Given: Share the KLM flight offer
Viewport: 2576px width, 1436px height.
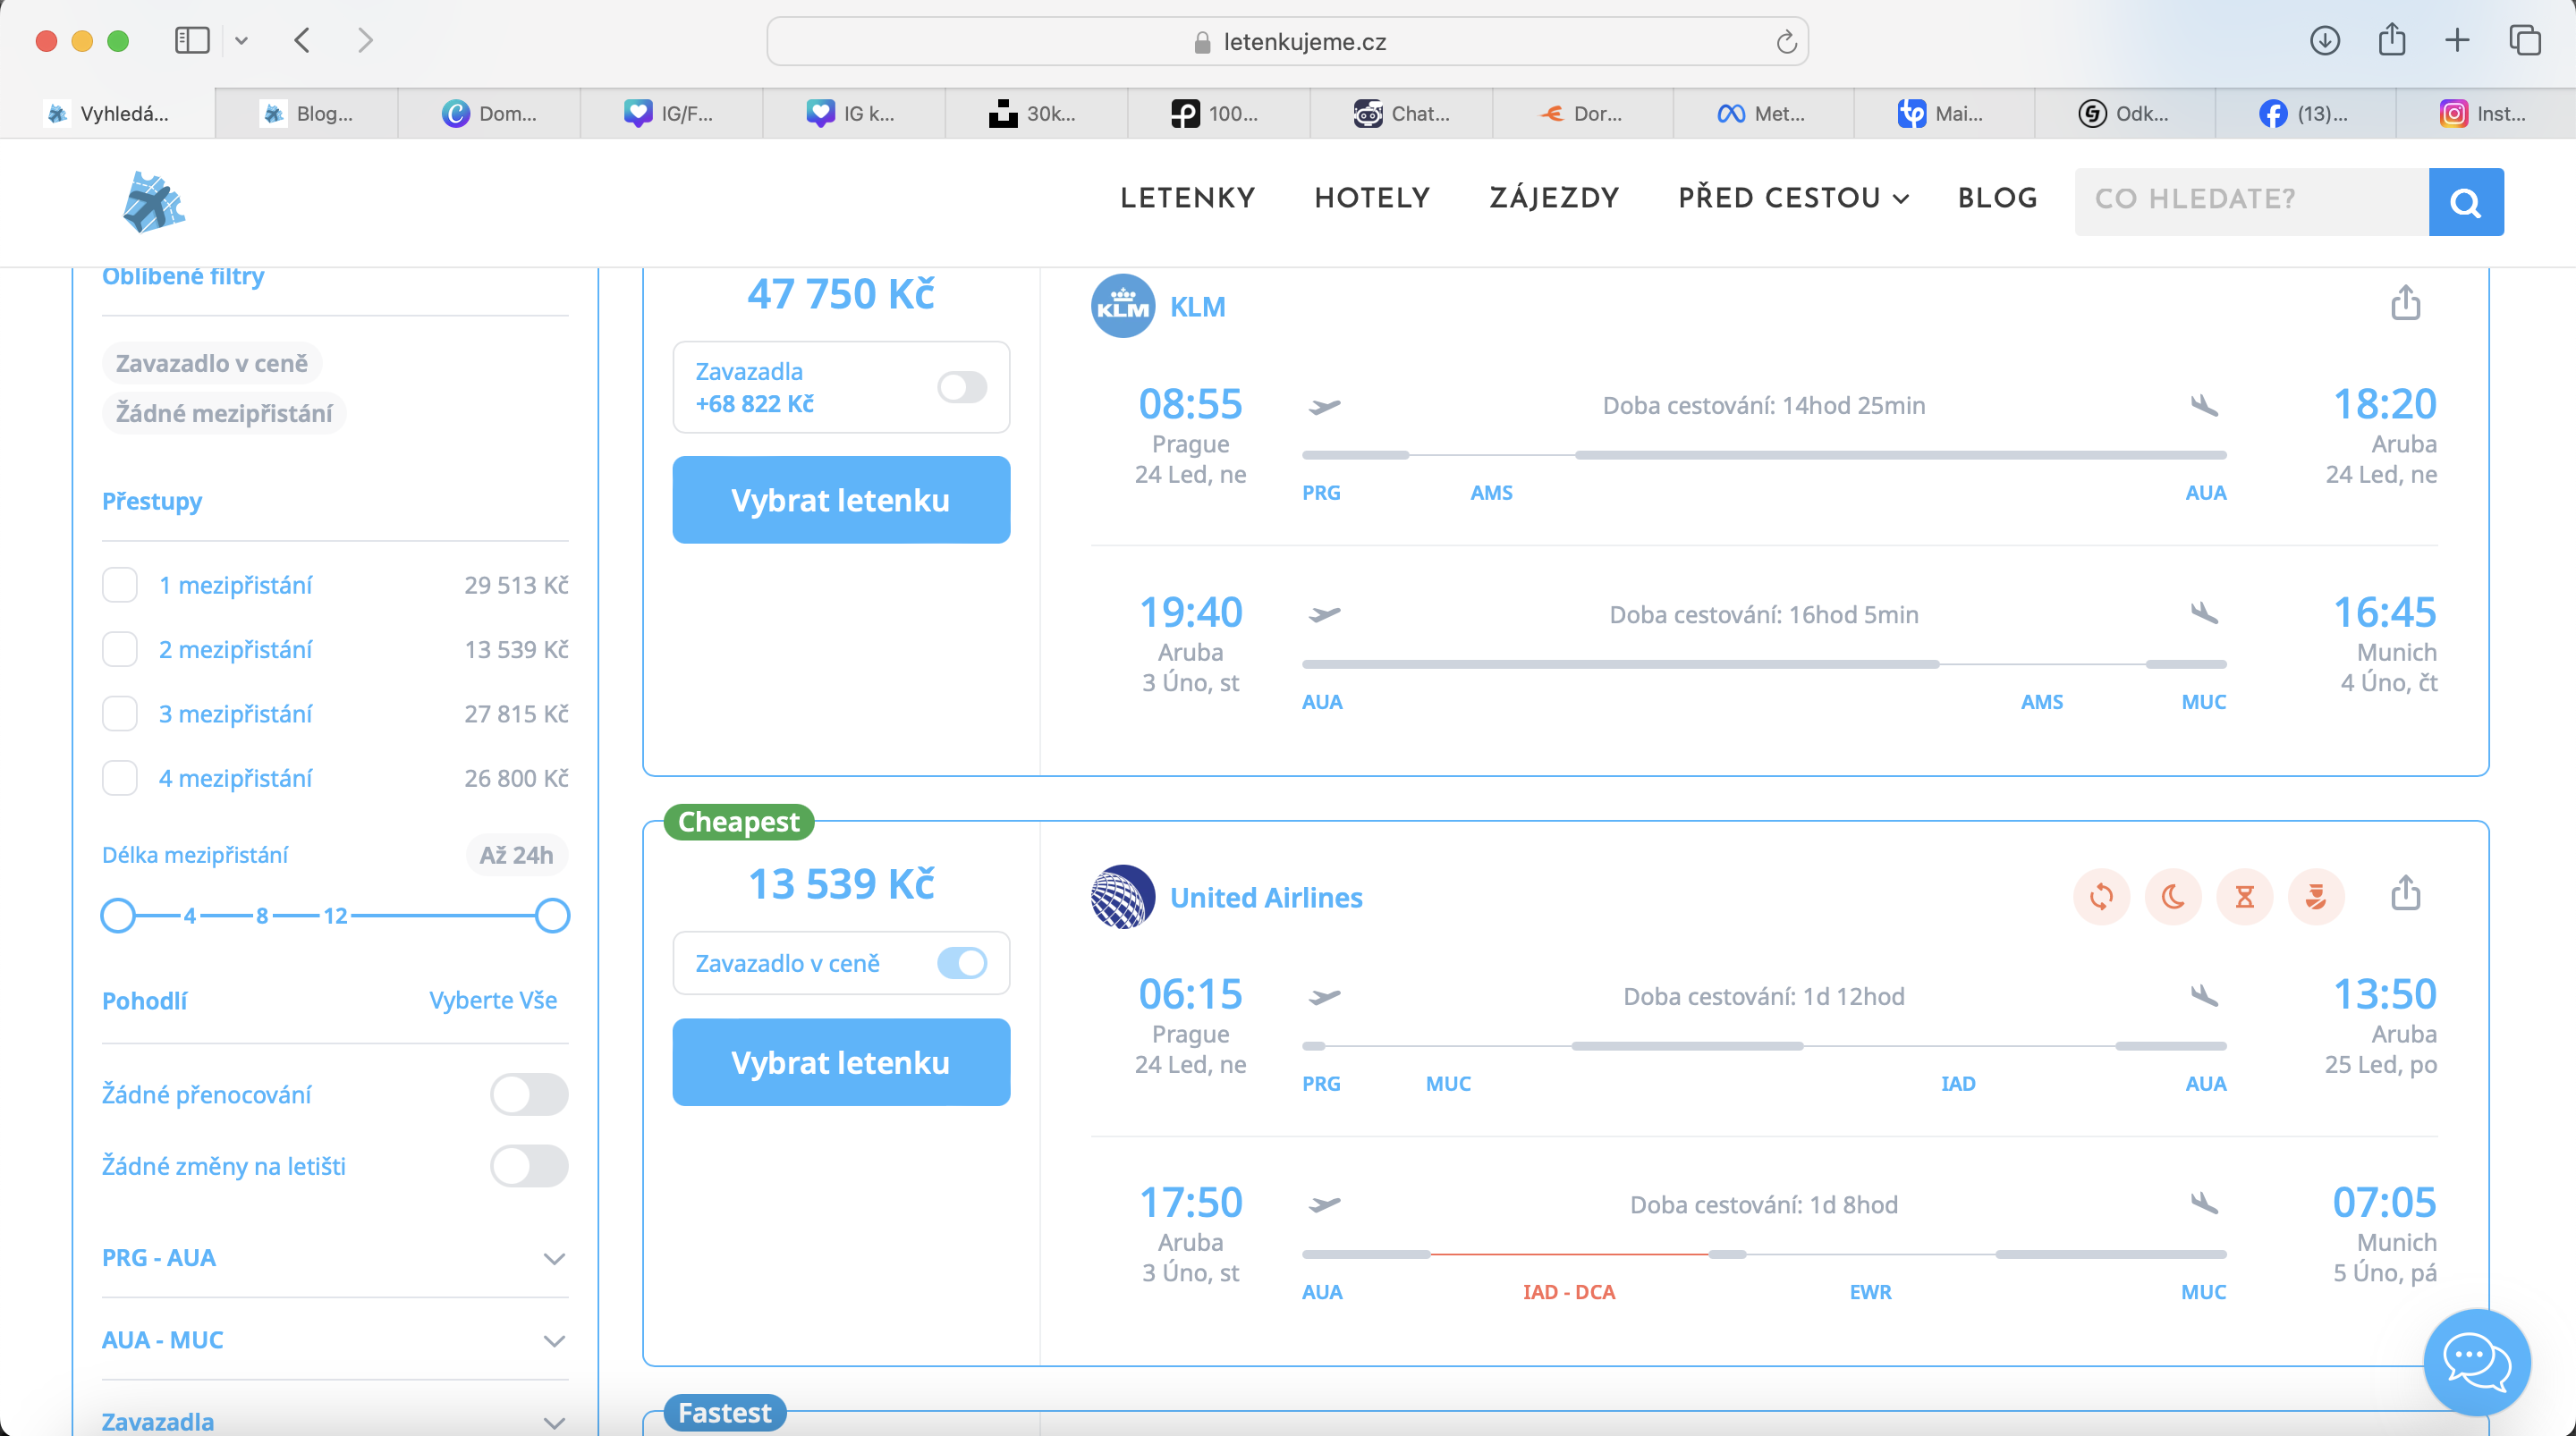Looking at the screenshot, I should click(2405, 303).
